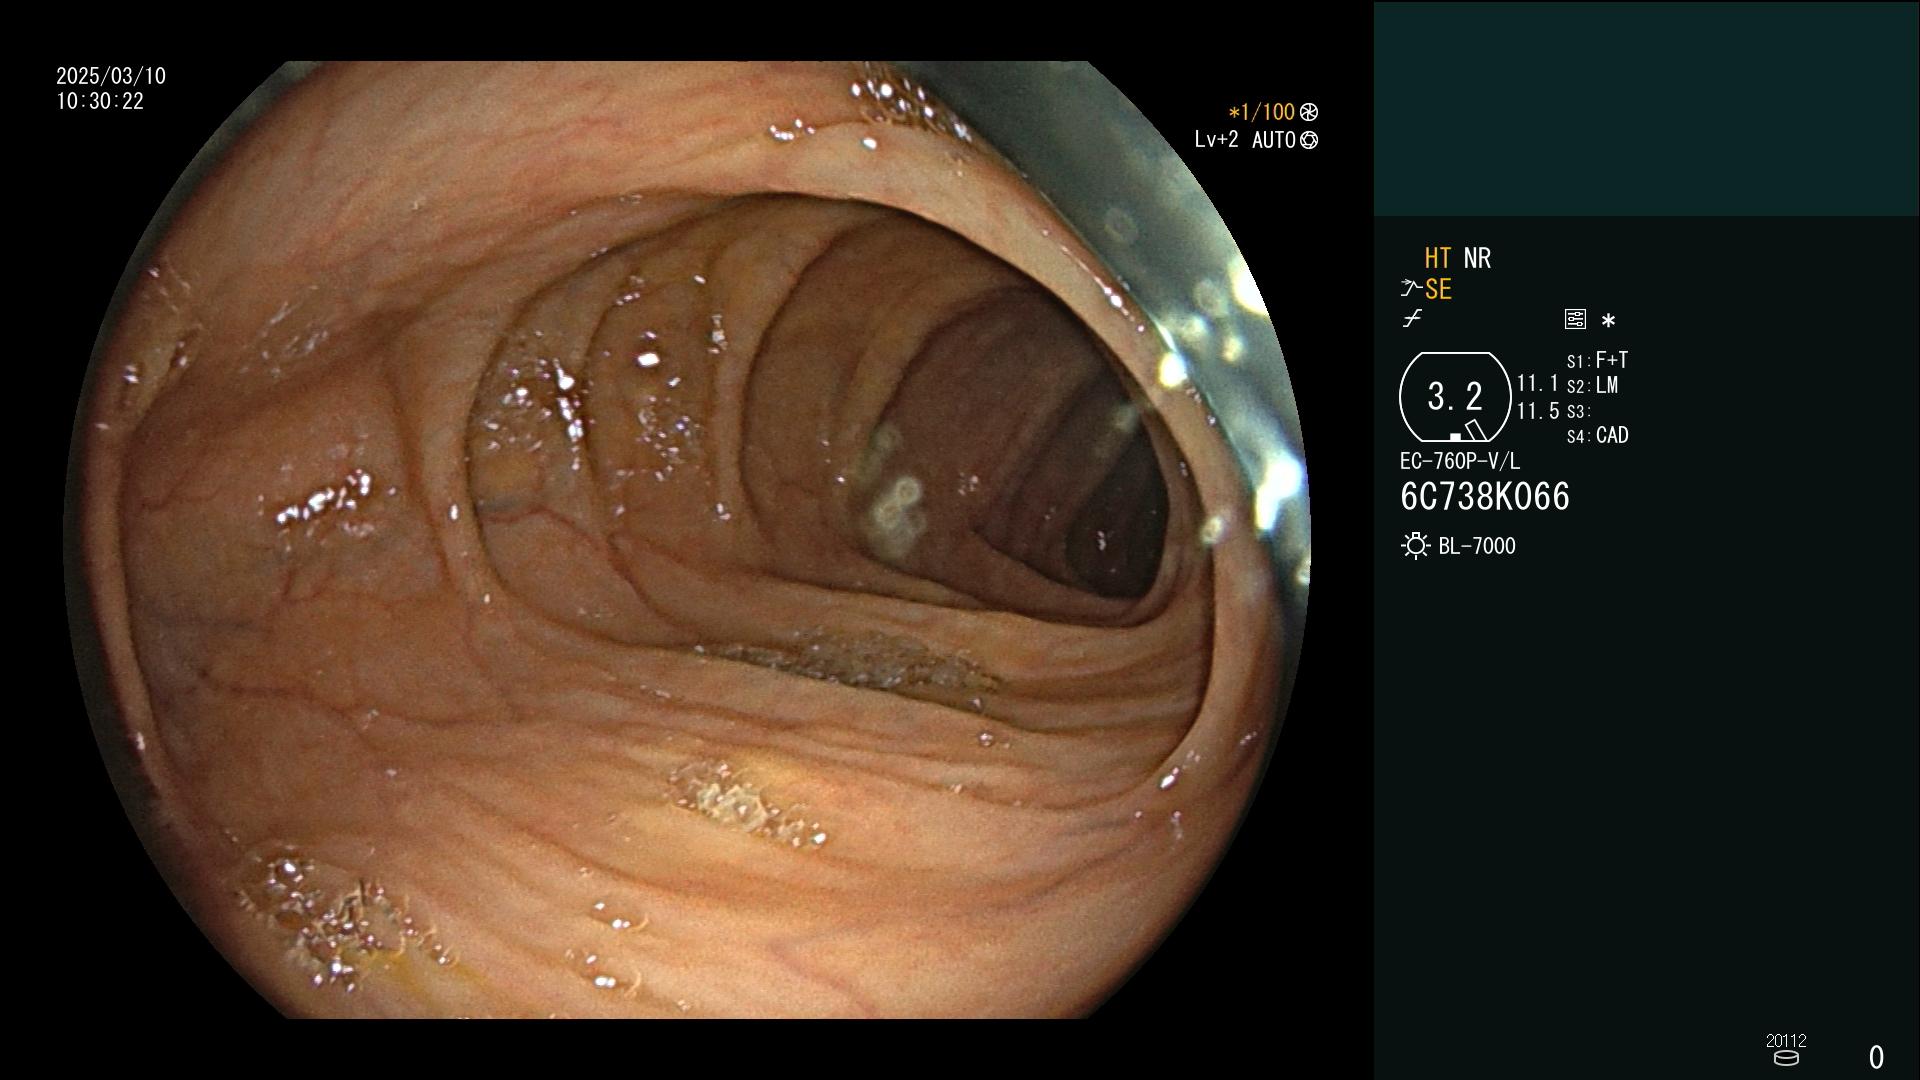
Task: Click the storage count 20112
Action: coord(1786,1040)
